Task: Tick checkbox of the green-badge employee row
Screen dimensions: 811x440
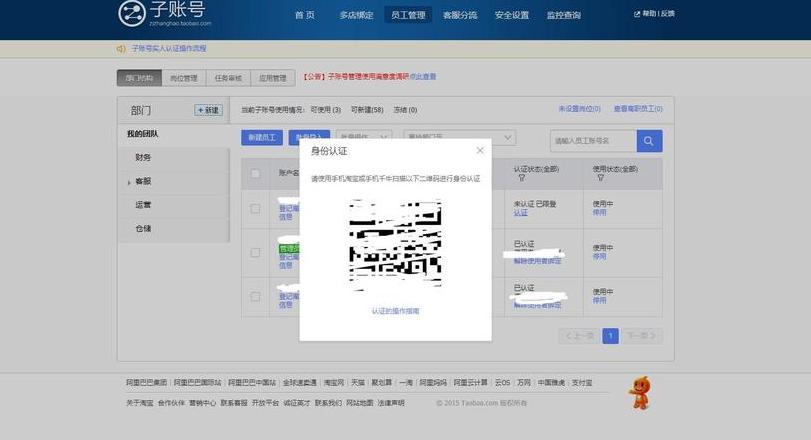Action: pos(255,252)
